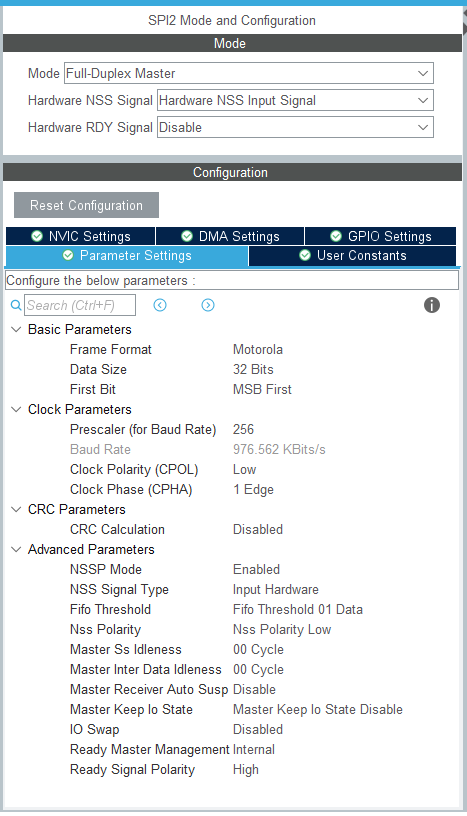Open the User Constants tab

point(352,256)
